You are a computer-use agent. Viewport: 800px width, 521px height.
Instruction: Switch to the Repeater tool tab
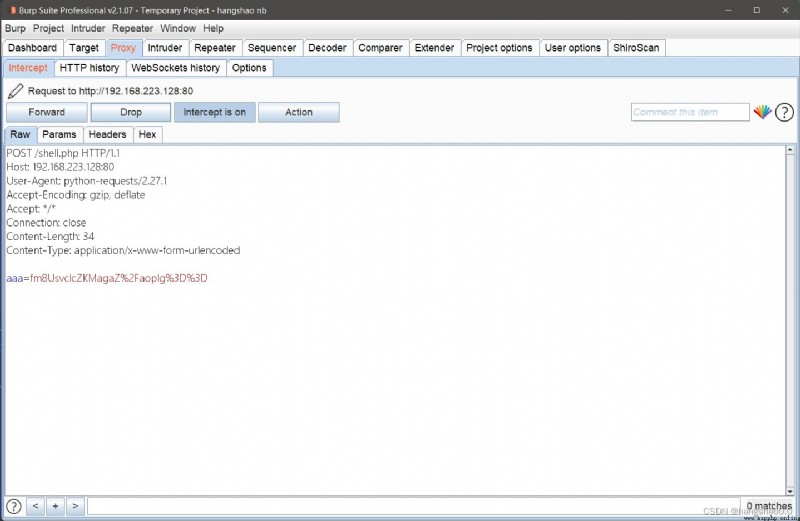tap(215, 48)
